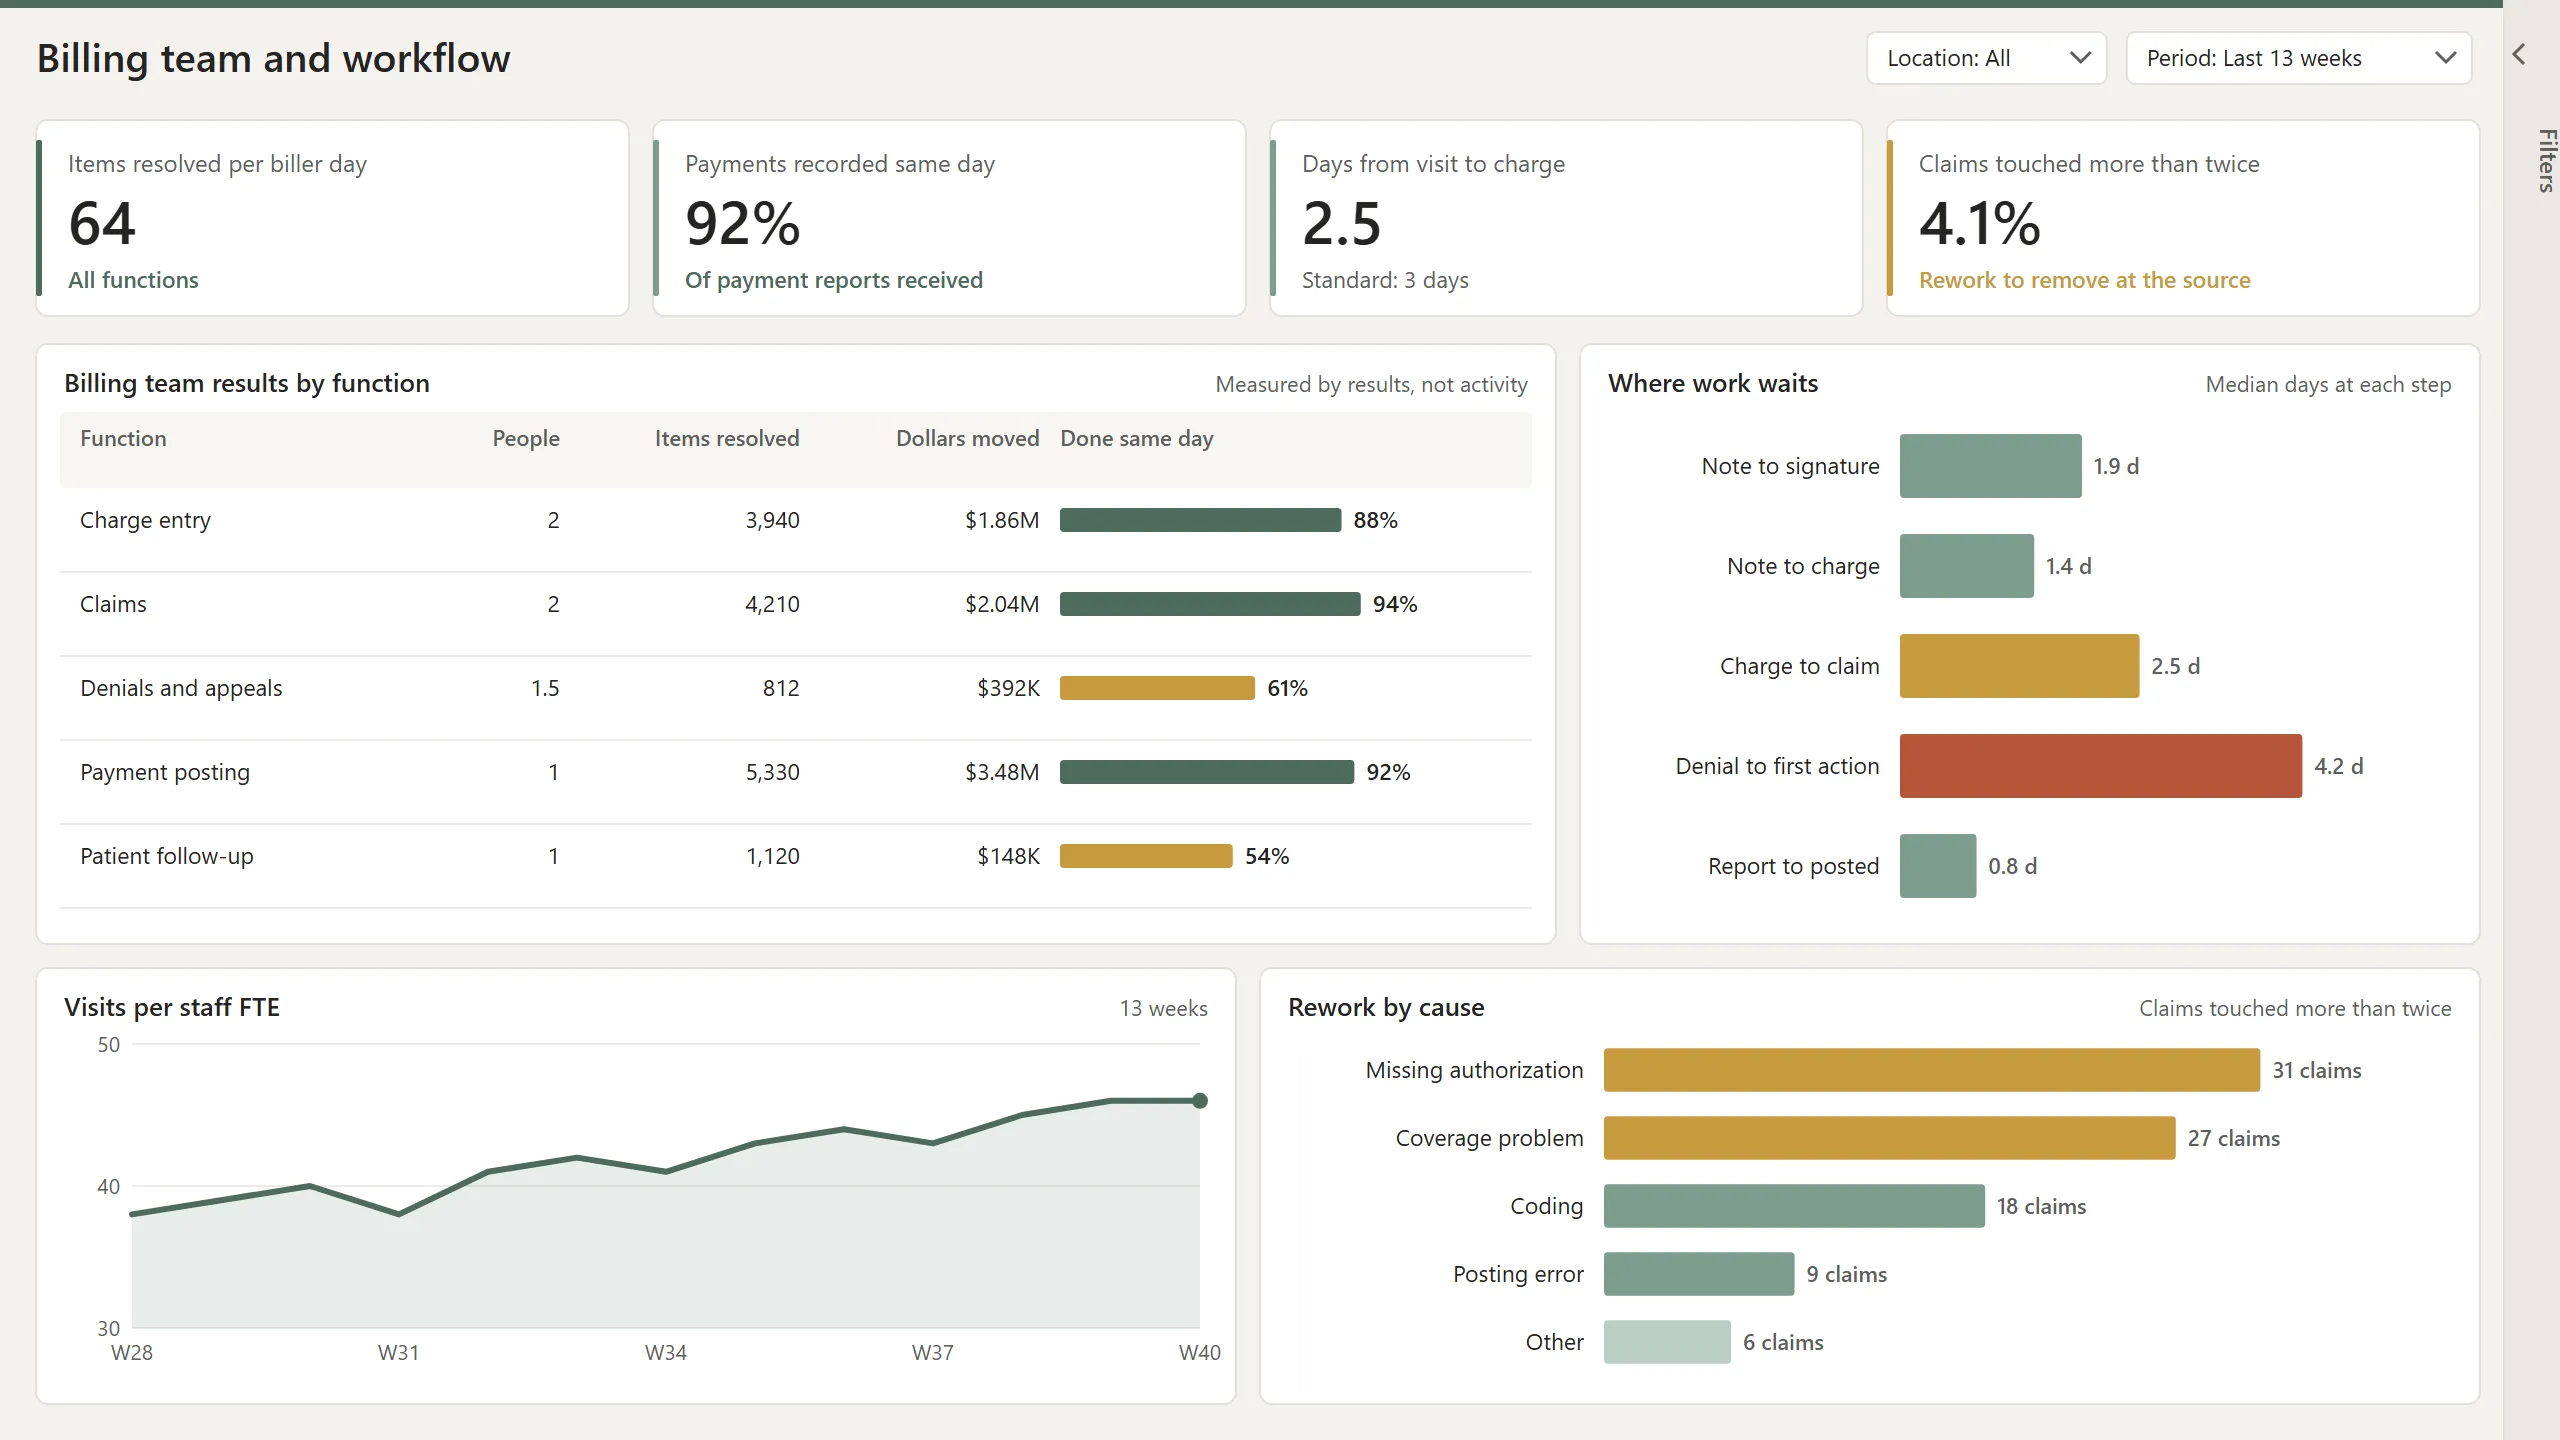Collapse the Filters pane chevron
The height and width of the screenshot is (1440, 2560).
coord(2519,55)
